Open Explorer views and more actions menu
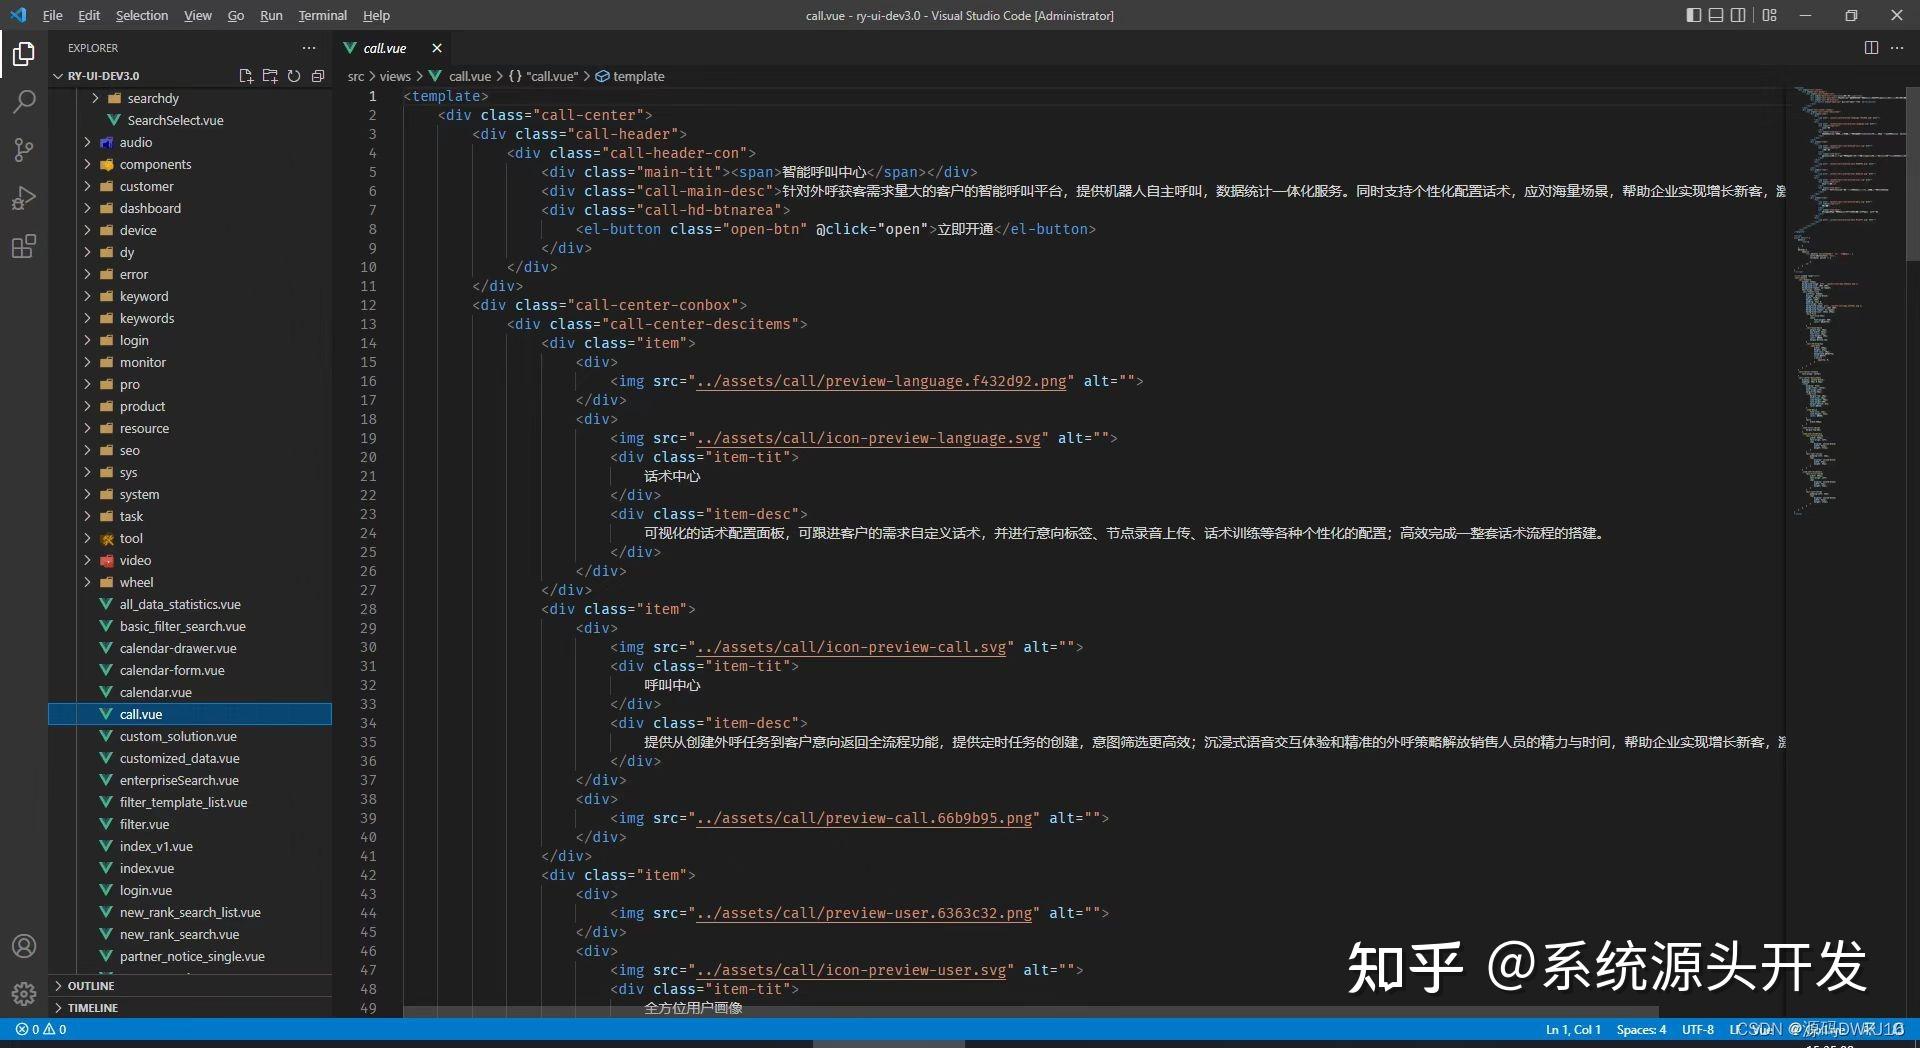The width and height of the screenshot is (1920, 1048). click(x=309, y=48)
